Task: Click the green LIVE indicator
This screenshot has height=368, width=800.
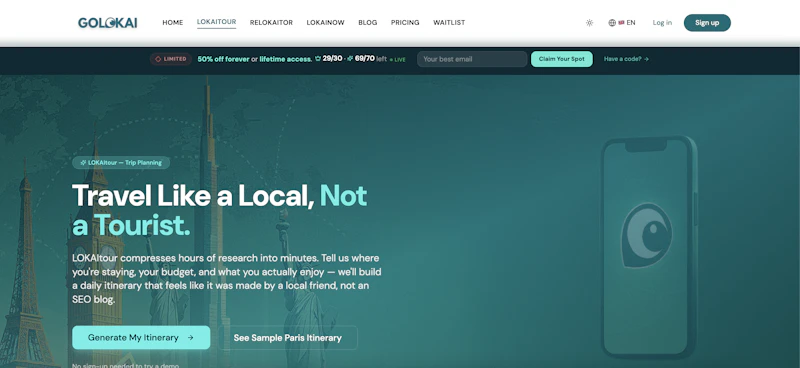Action: click(x=397, y=60)
